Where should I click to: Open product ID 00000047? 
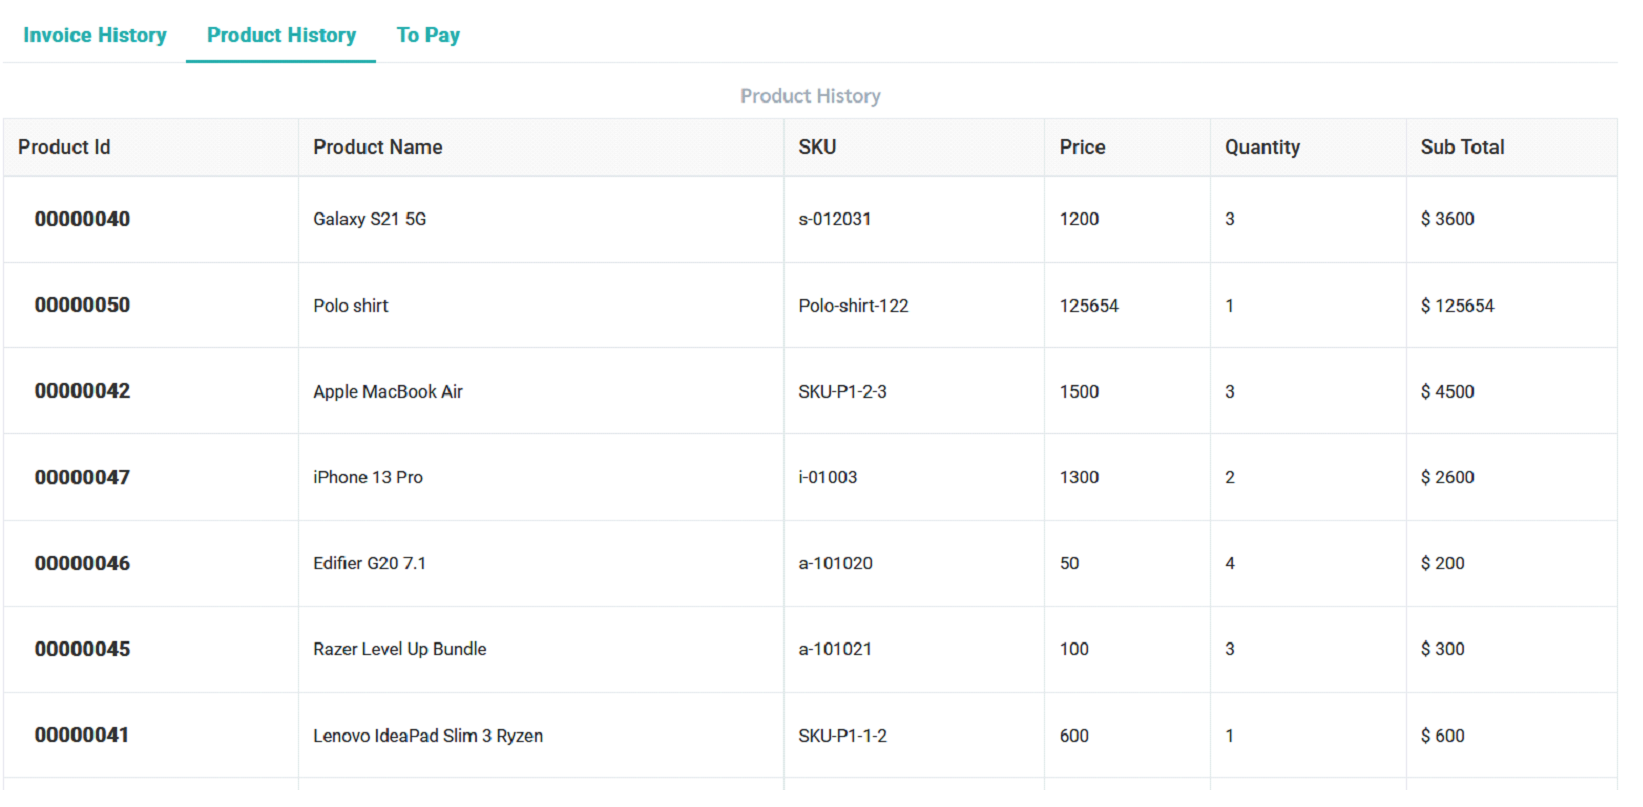coord(82,477)
